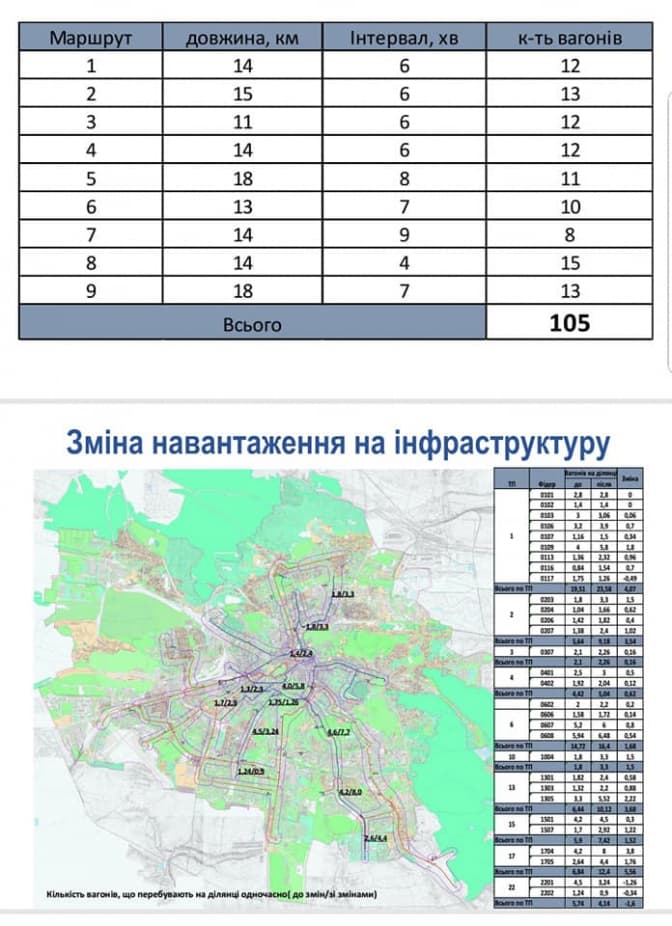Click the length value 15 for route 2
The height and width of the screenshot is (926, 672).
click(241, 97)
